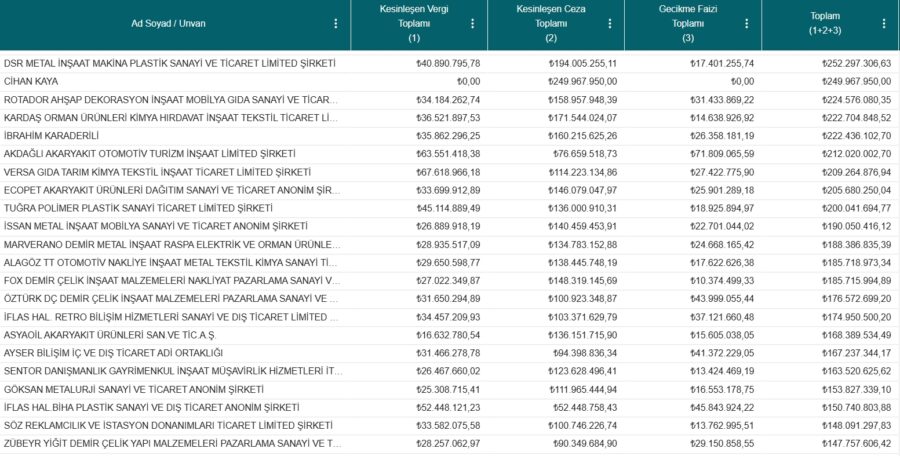900x456 pixels.
Task: Select the AYSER BİLİŞİM name cell
Action: coord(112,354)
